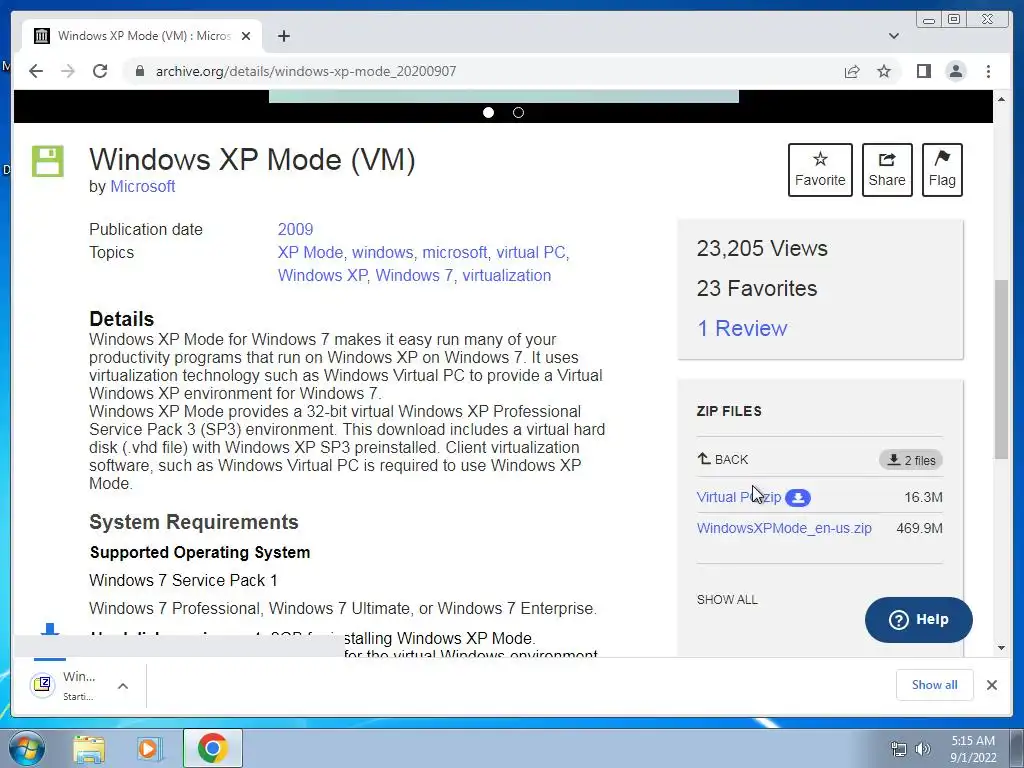Image resolution: width=1024 pixels, height=768 pixels.
Task: Open the Windows 7 topic link
Action: 414,275
